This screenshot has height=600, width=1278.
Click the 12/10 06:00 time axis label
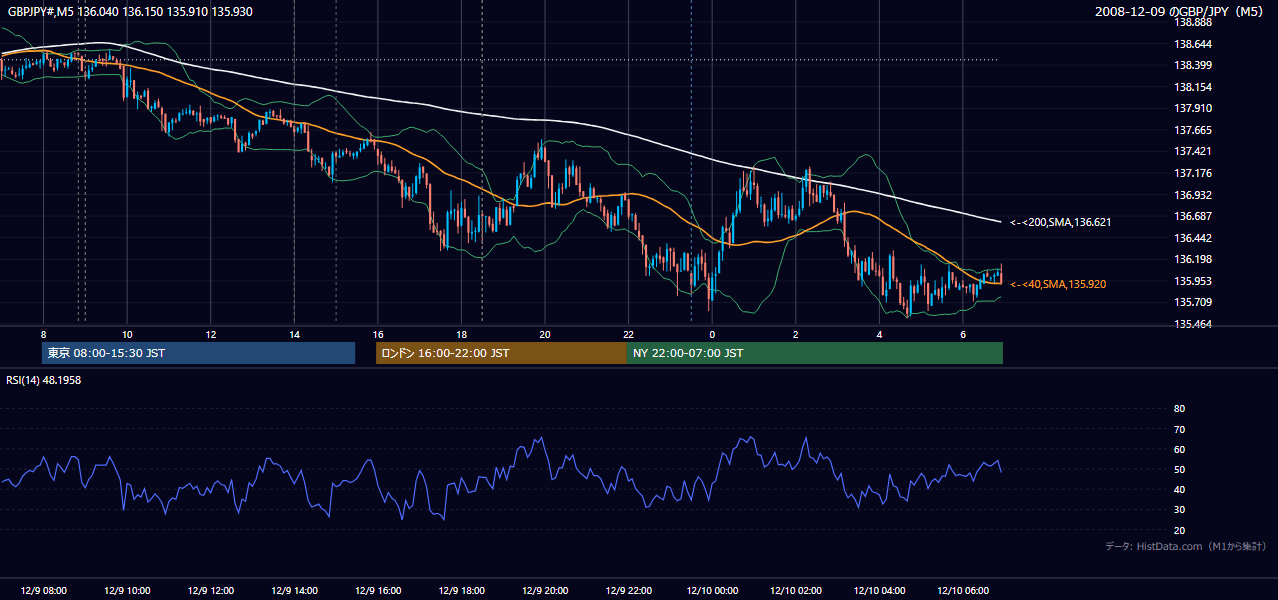coord(963,591)
